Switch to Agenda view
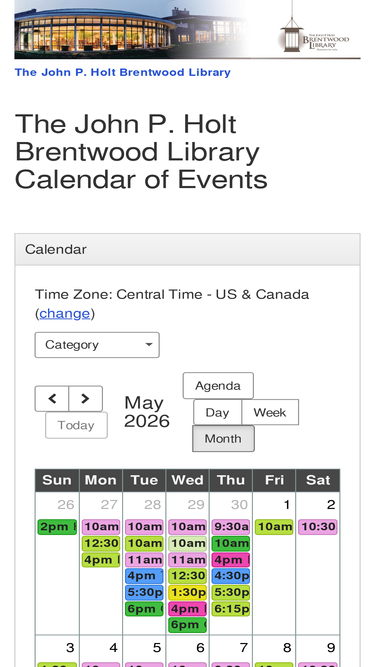 (x=218, y=386)
